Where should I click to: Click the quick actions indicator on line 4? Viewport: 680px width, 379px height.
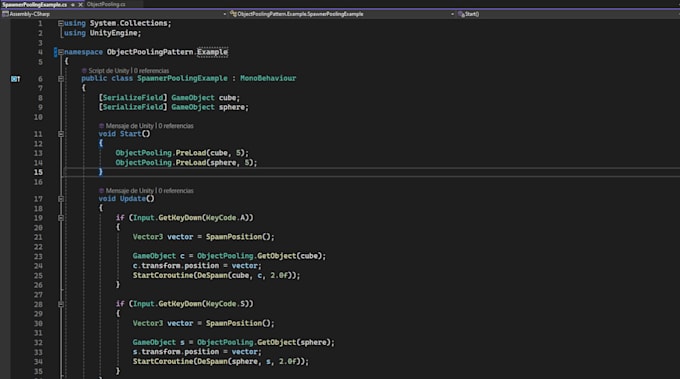(56, 52)
